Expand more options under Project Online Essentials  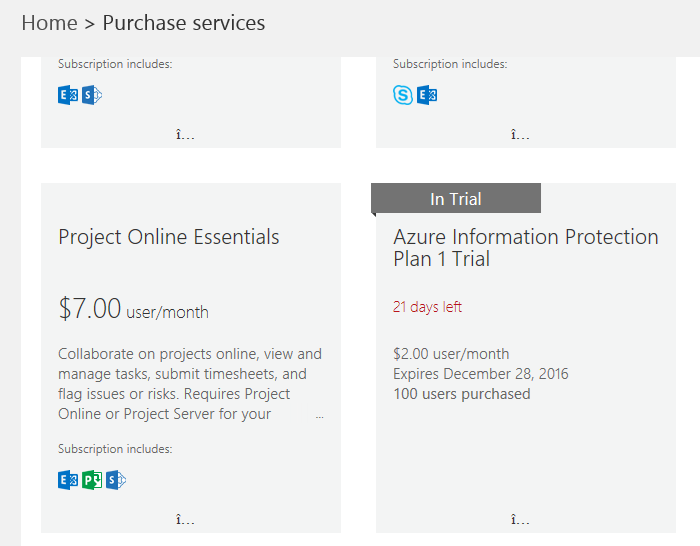[x=185, y=520]
